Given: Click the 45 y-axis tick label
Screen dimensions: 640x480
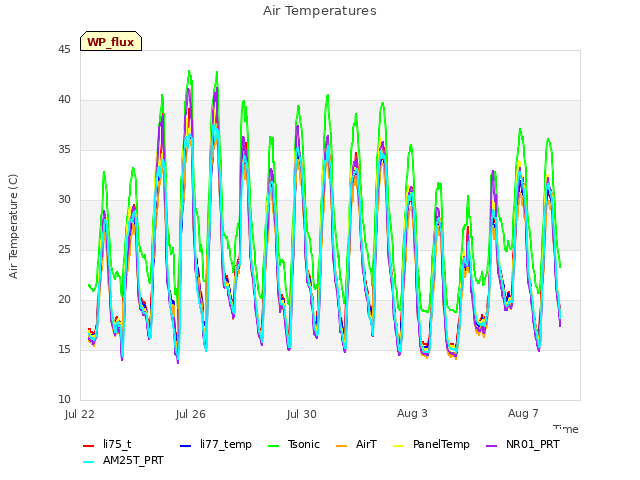Looking at the screenshot, I should coord(64,49).
